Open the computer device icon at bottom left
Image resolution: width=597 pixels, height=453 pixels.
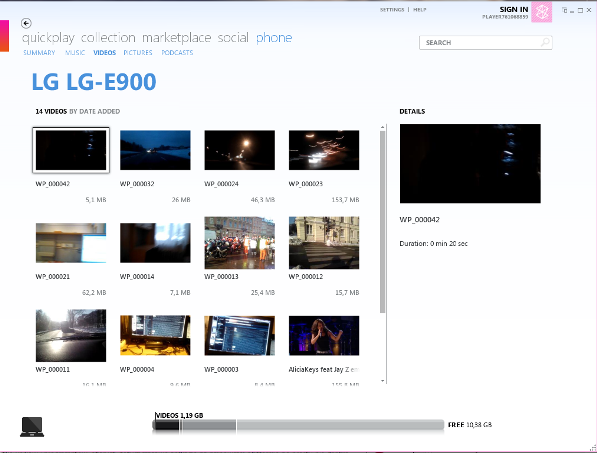(32, 427)
